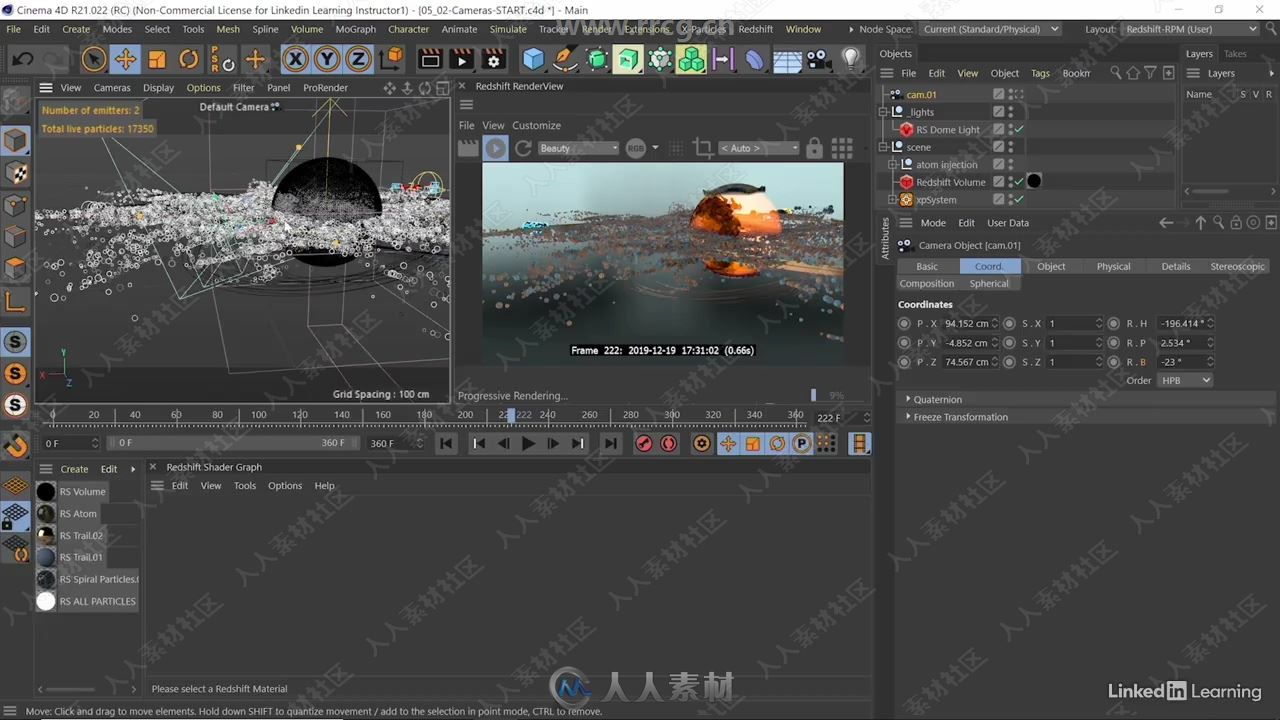Toggle RS Dome Light enable checkmark
This screenshot has width=1280, height=720.
[1019, 129]
